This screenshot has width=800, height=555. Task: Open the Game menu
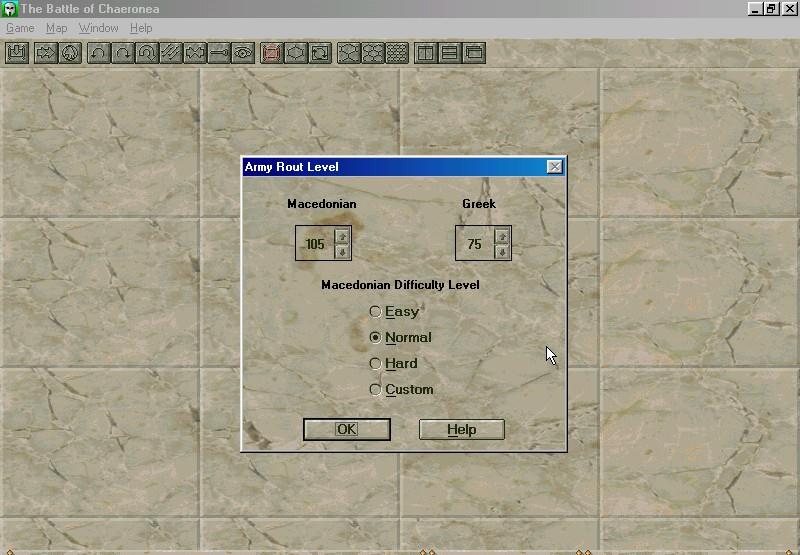[x=20, y=28]
